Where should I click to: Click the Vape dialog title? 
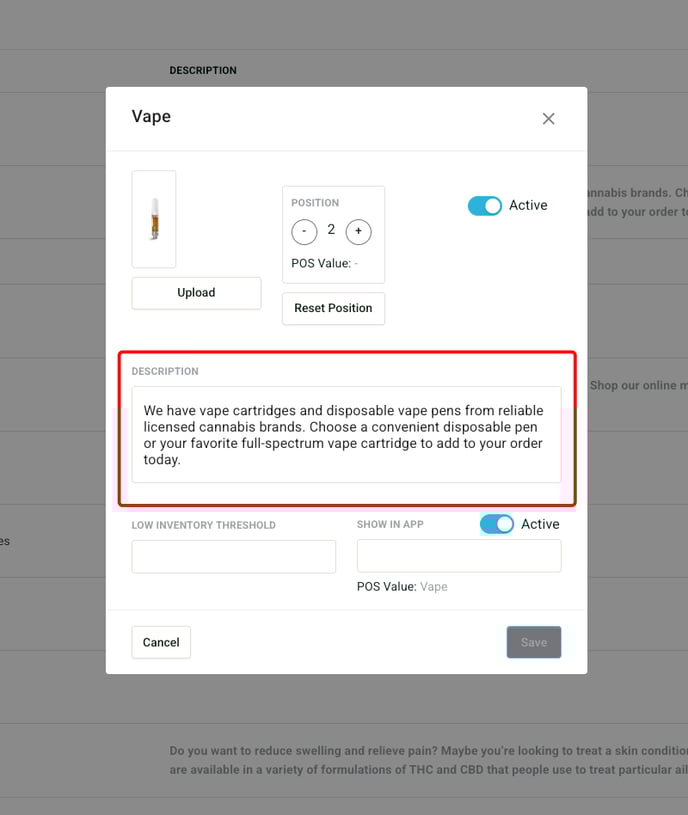(x=151, y=117)
